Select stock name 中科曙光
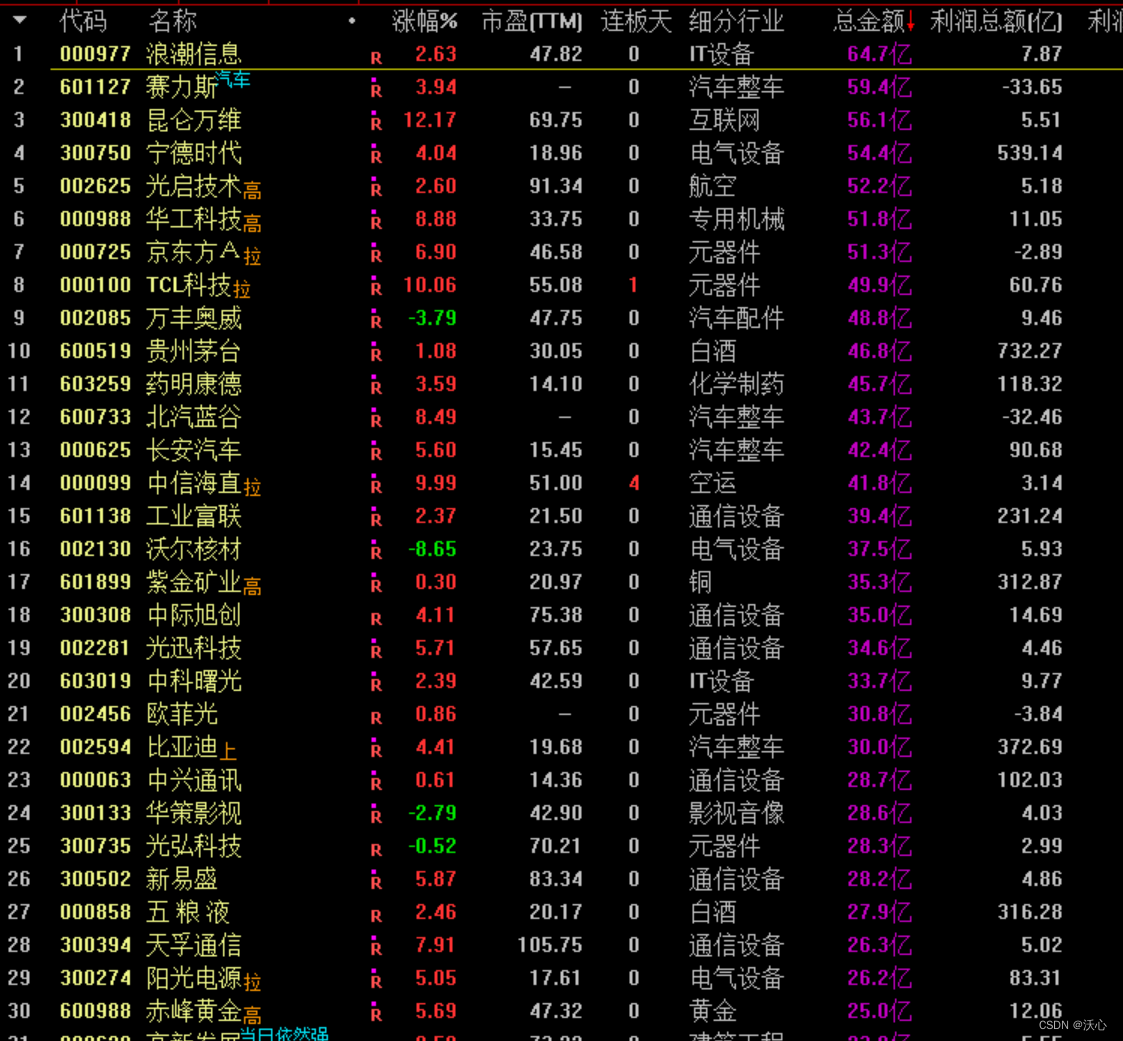 point(193,680)
